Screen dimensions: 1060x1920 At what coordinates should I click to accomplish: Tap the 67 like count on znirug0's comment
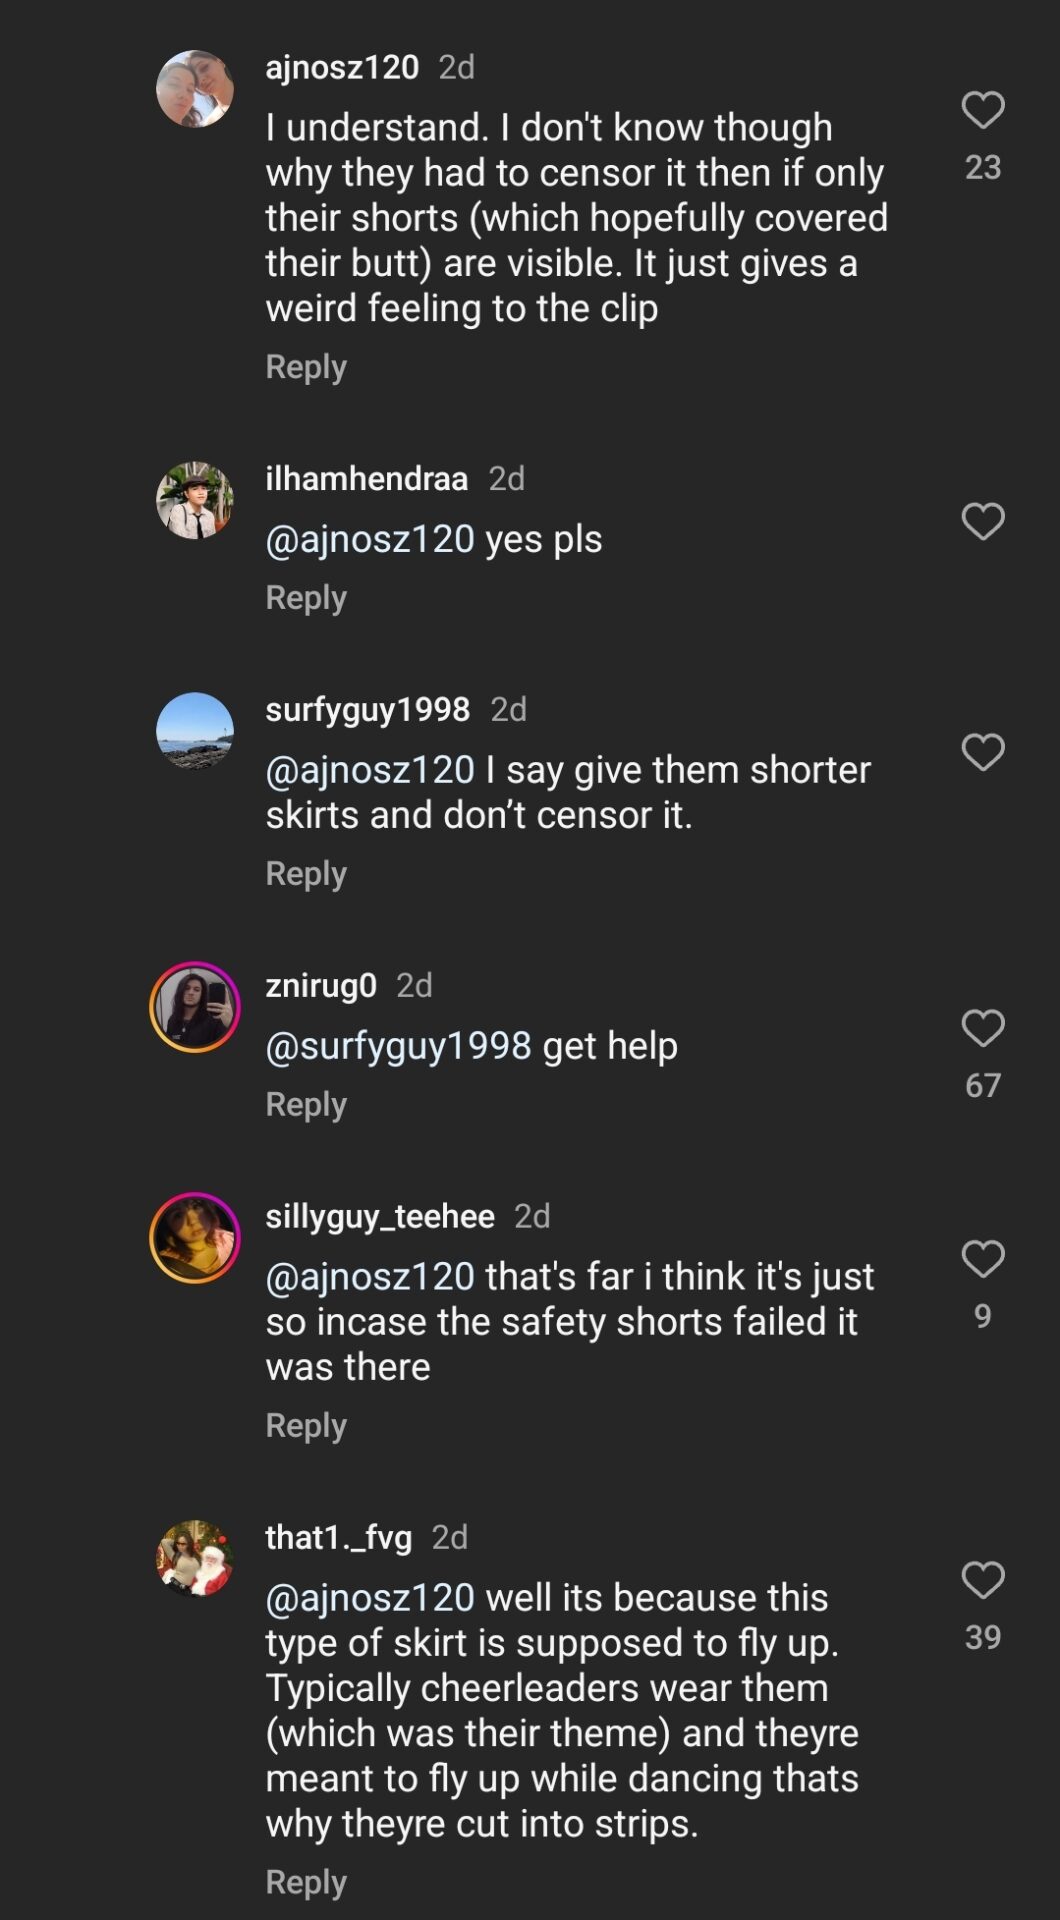click(984, 1084)
